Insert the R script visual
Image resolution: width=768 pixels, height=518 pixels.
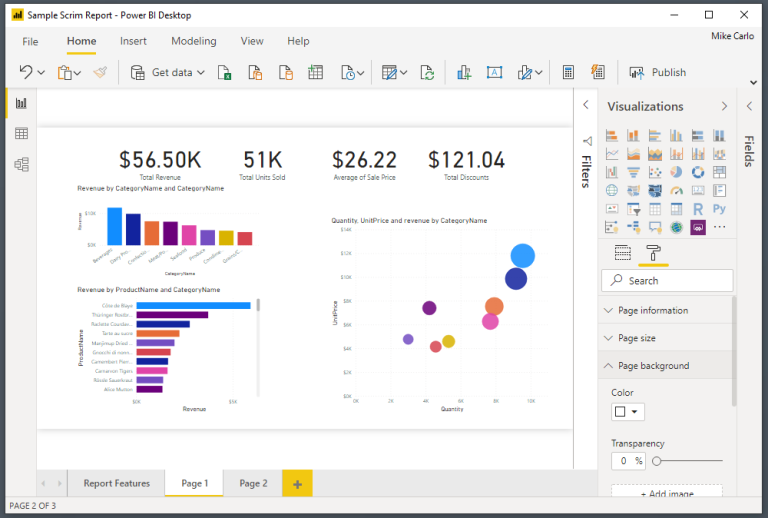(698, 209)
